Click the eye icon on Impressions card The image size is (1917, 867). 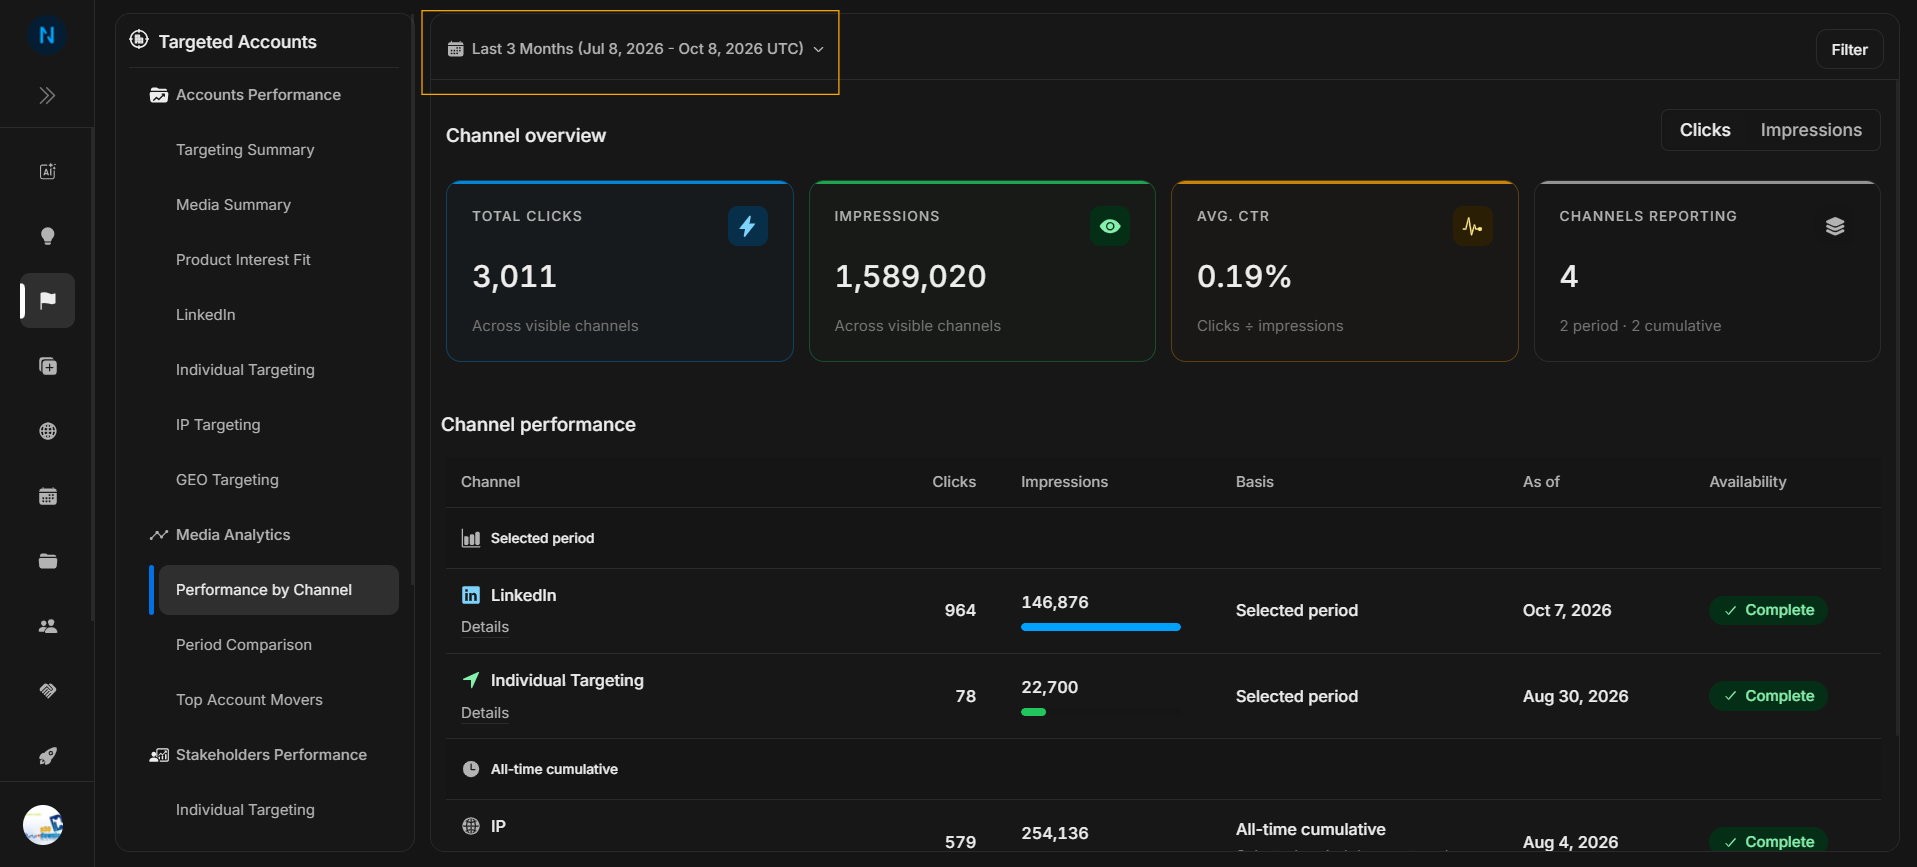(x=1110, y=226)
